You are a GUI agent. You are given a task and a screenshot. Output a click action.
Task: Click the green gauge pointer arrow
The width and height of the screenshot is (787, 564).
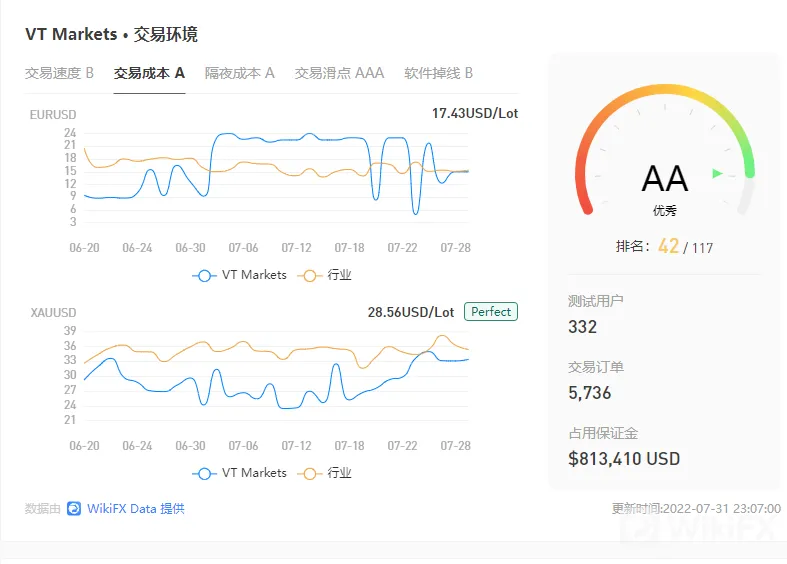click(717, 174)
